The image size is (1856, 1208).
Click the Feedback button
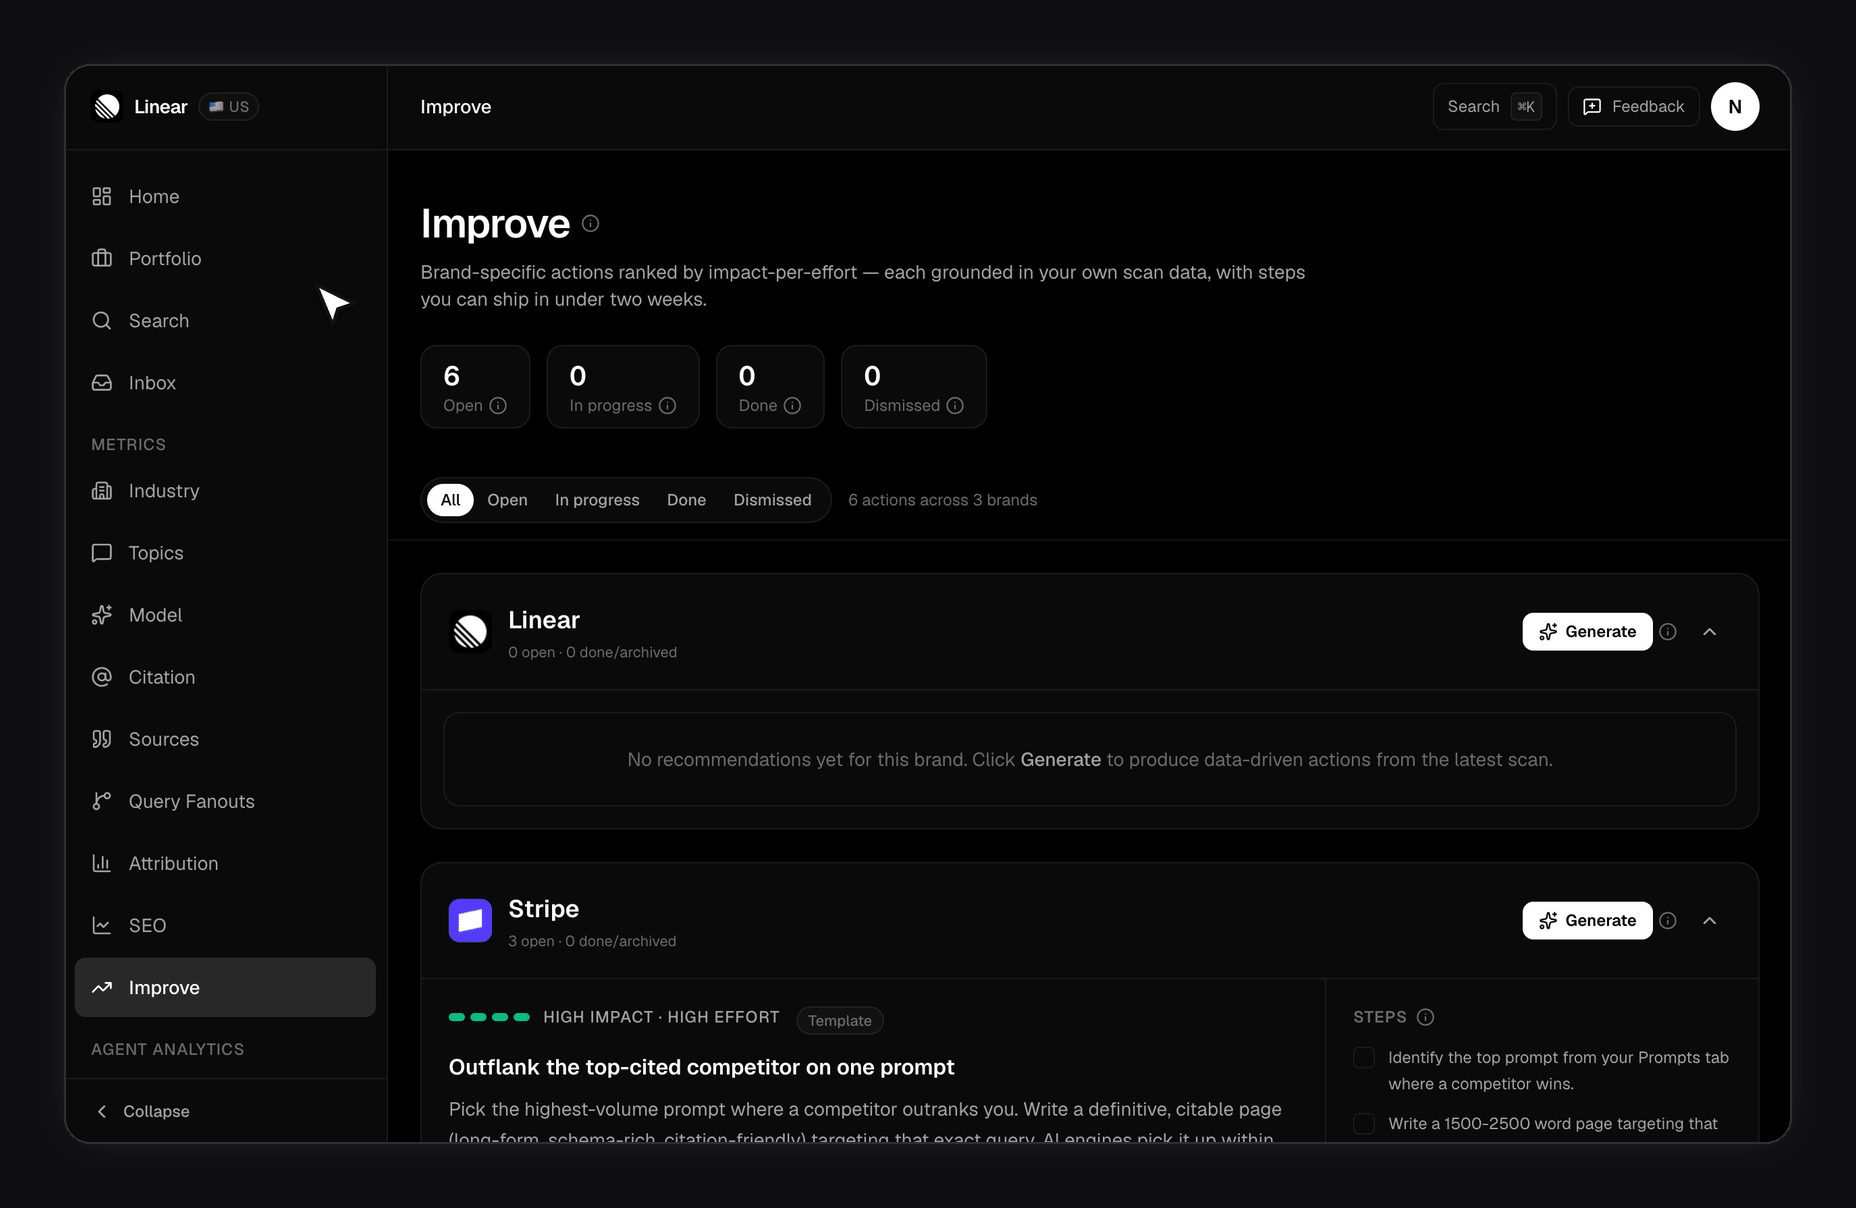1634,107
